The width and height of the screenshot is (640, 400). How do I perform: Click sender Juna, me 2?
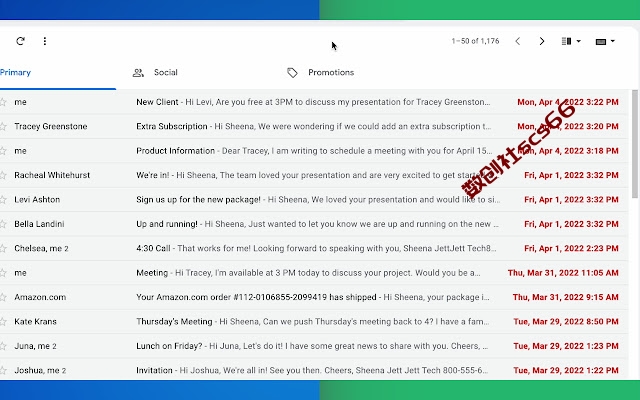[35, 346]
